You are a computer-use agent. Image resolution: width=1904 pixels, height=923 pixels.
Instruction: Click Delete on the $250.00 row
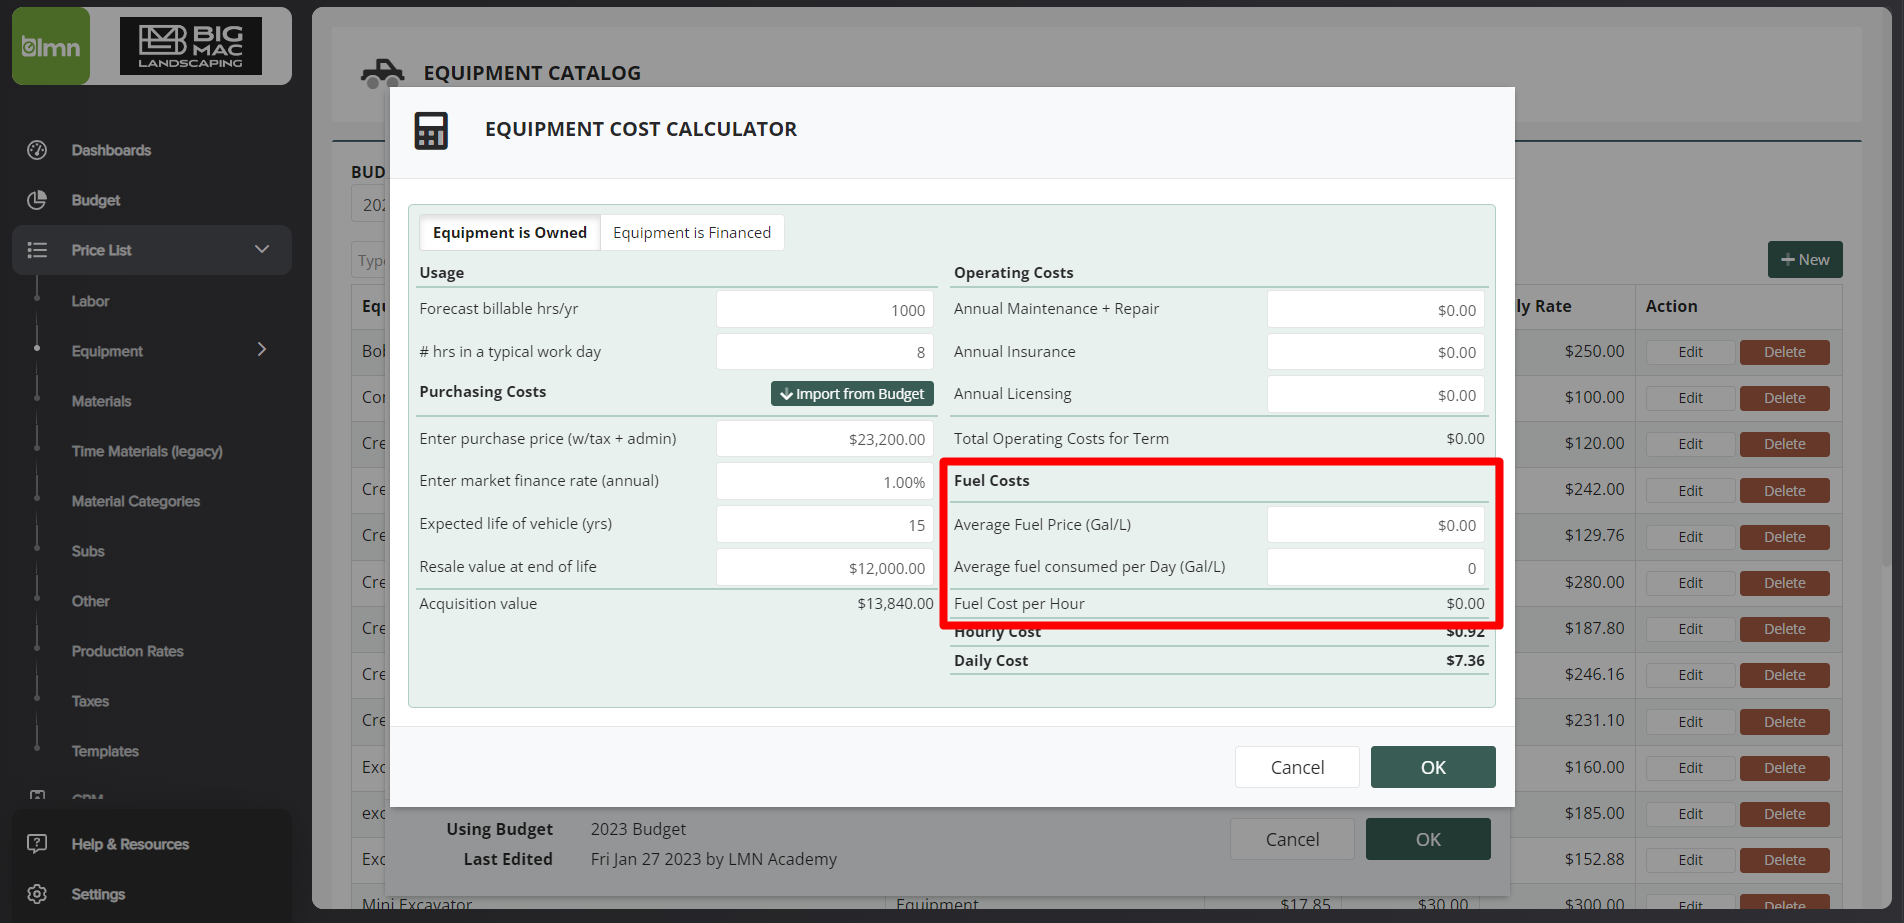(1784, 352)
